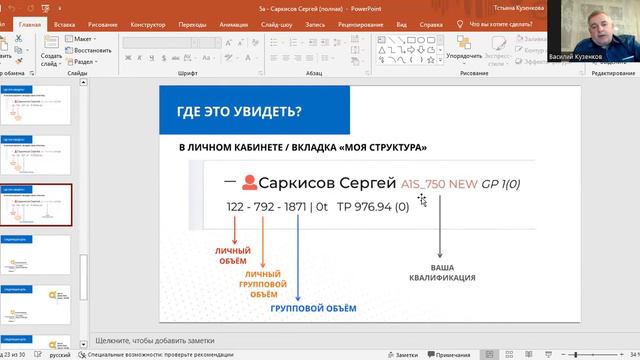Click русский language indicator in status bar

(x=60, y=355)
